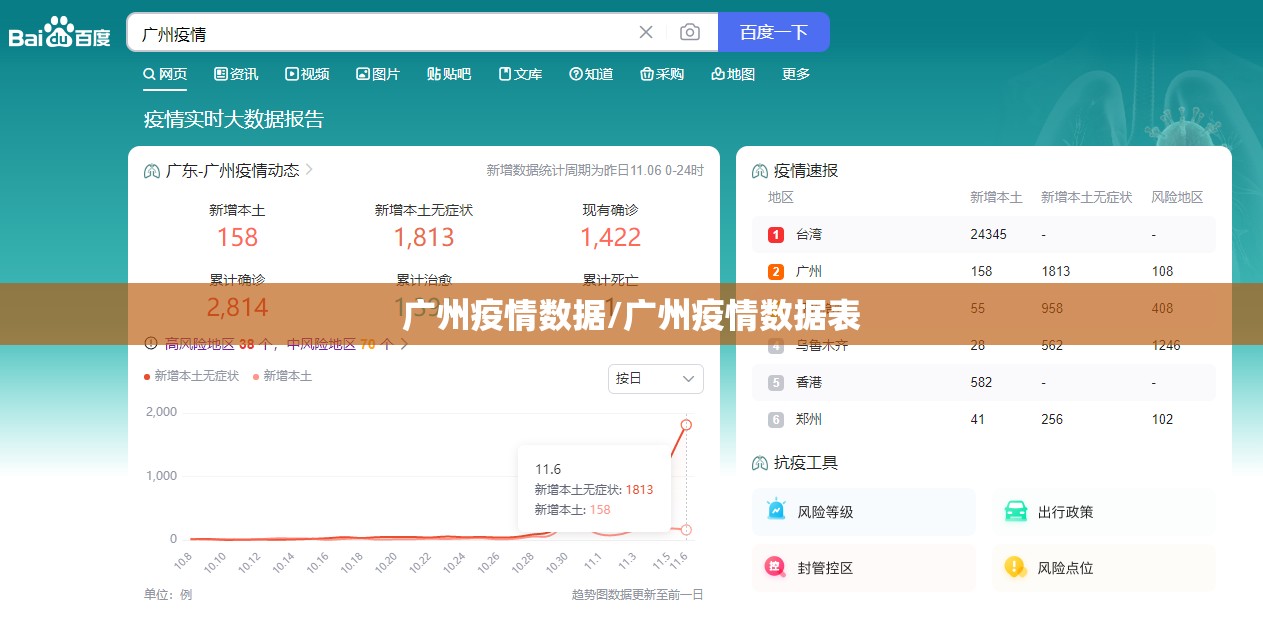Switch to the 资讯 tab
Image resolution: width=1263 pixels, height=629 pixels.
tap(236, 74)
